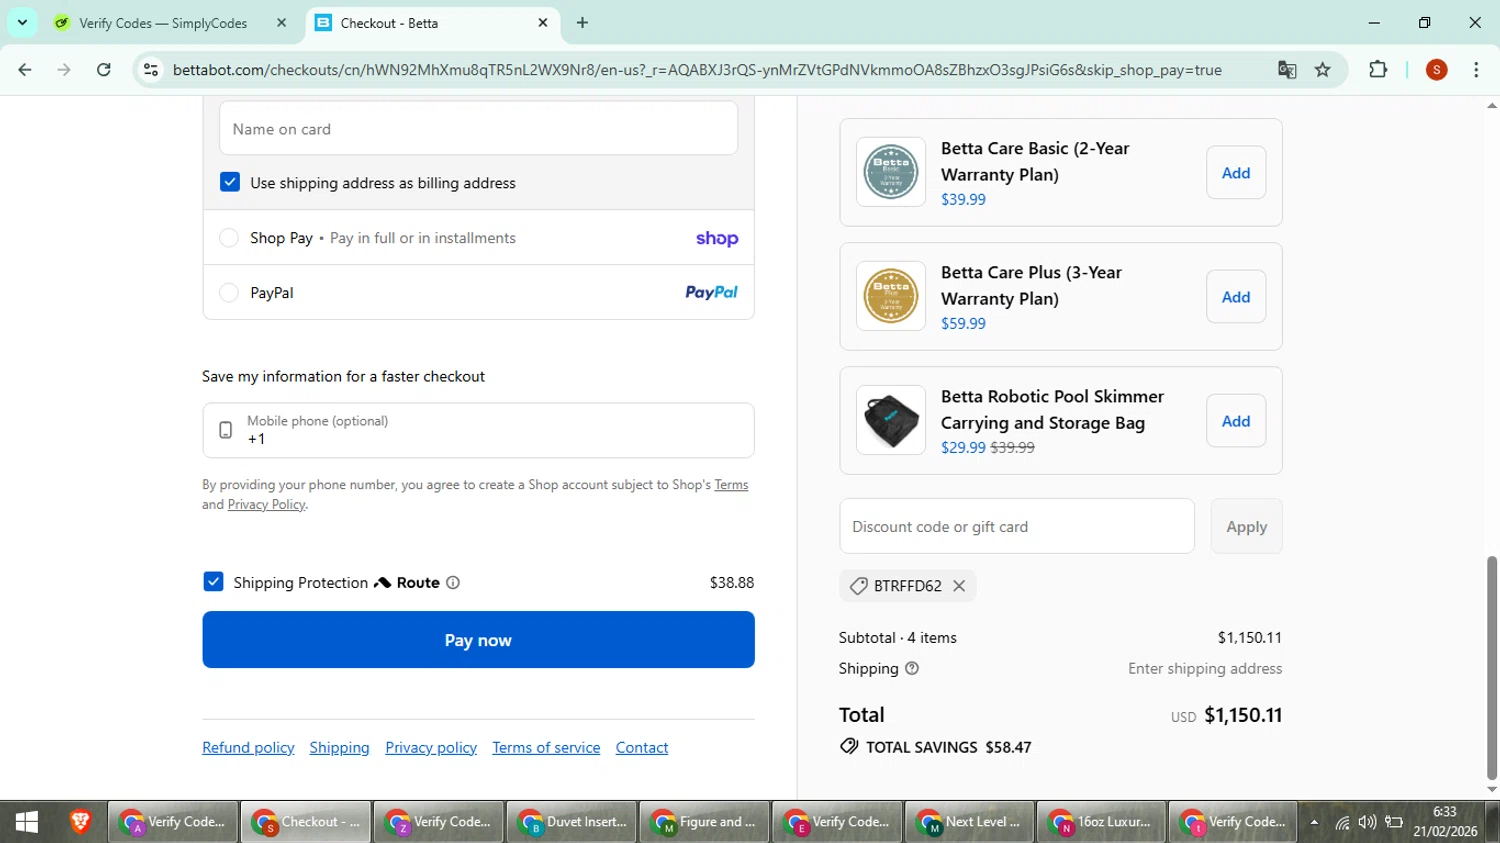
Task: Add Betta Care Basic 2-Year Warranty
Action: 1236,173
